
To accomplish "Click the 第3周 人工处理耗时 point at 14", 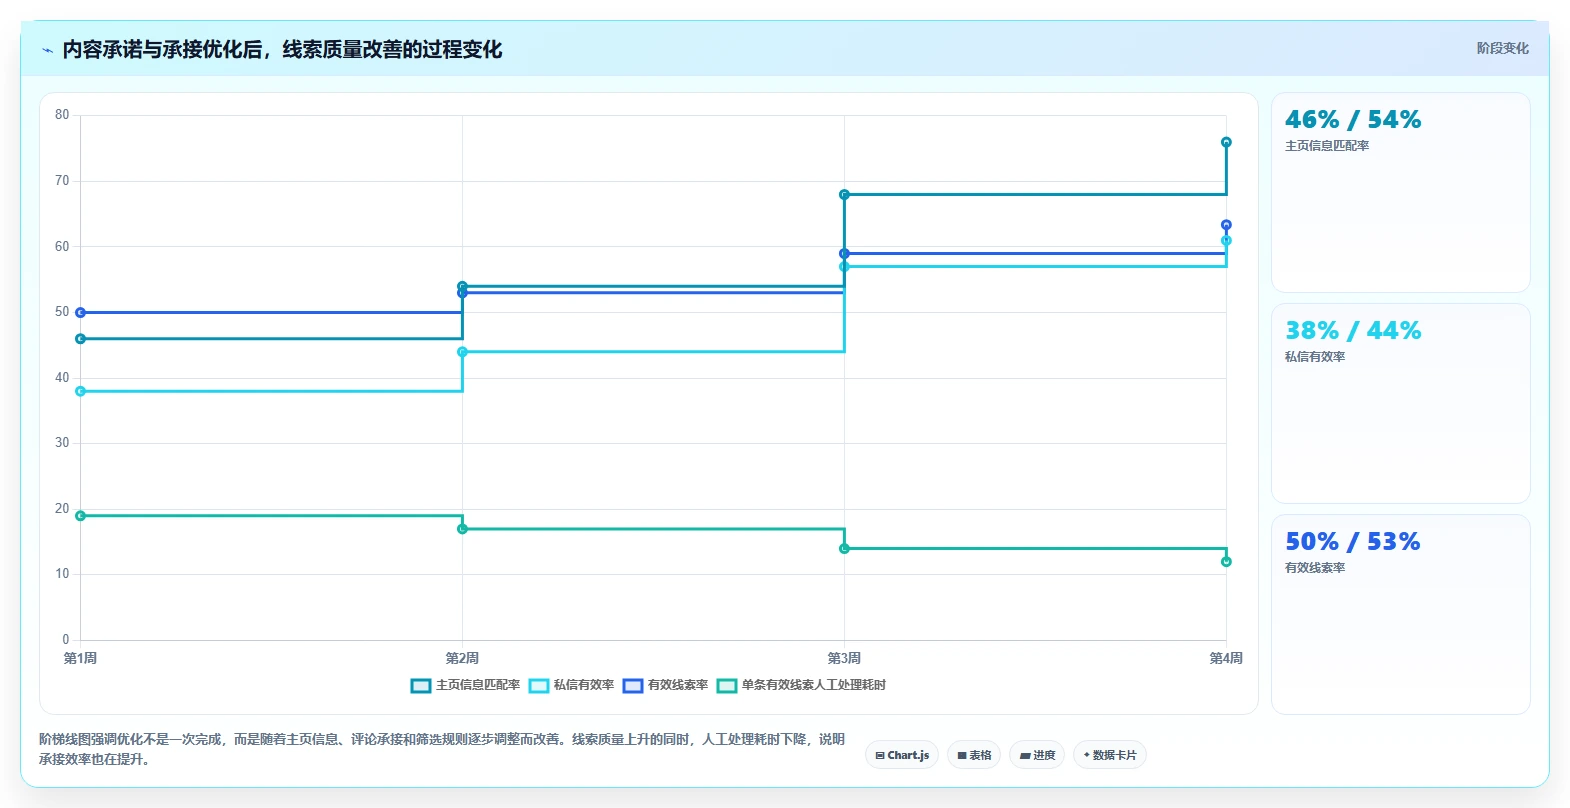I will (x=844, y=548).
